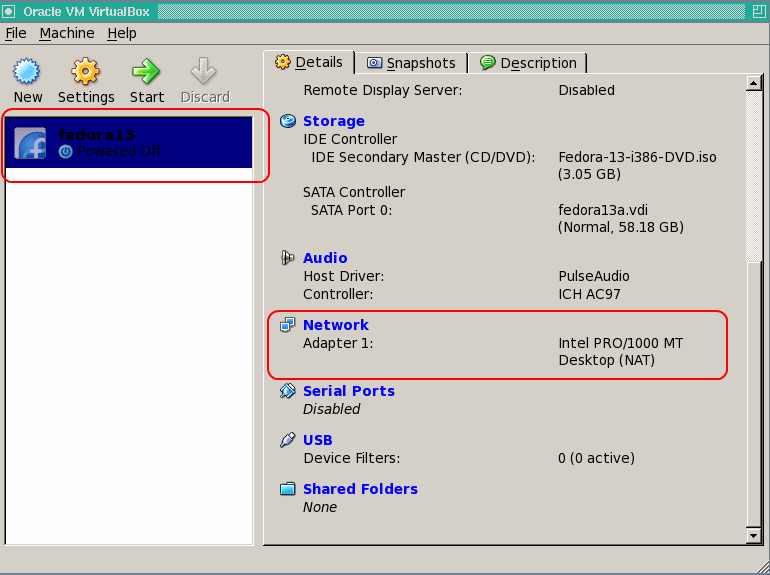This screenshot has width=770, height=575.
Task: Click the Shared Folders folder icon
Action: [288, 489]
